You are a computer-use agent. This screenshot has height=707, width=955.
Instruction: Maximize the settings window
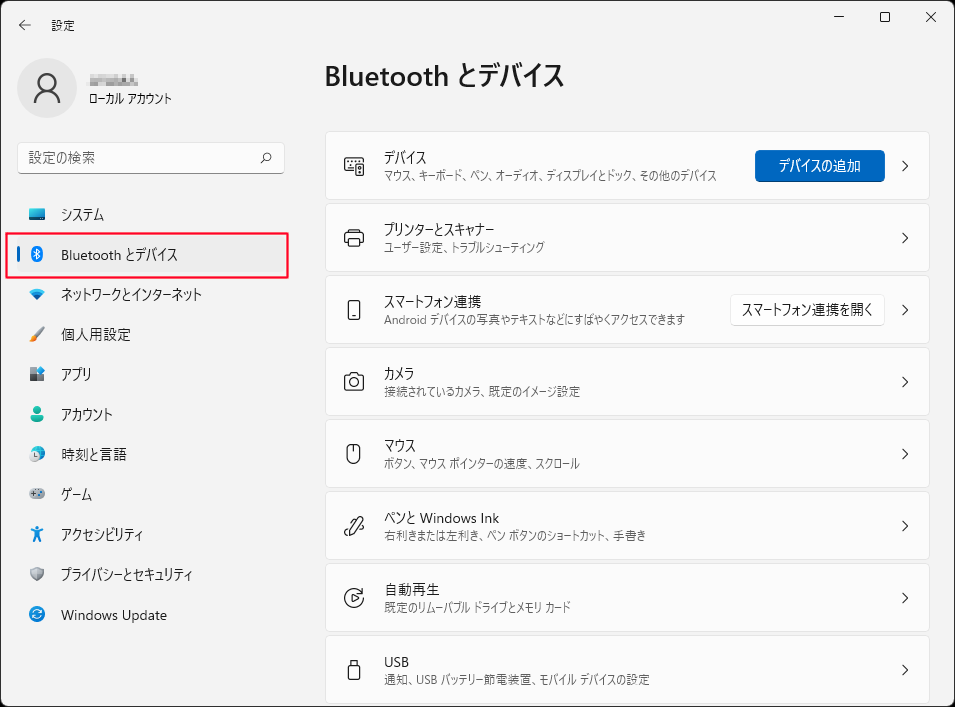tap(885, 17)
